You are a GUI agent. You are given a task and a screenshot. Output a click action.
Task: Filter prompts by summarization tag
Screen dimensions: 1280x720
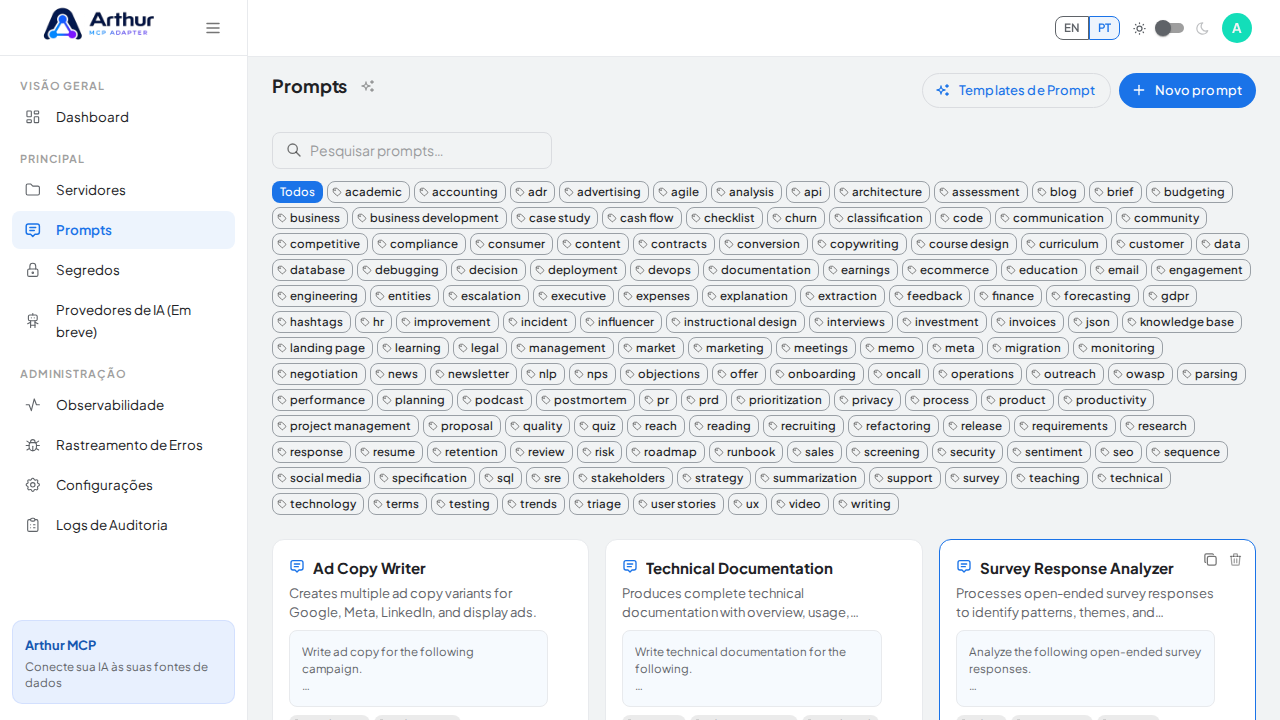(809, 478)
